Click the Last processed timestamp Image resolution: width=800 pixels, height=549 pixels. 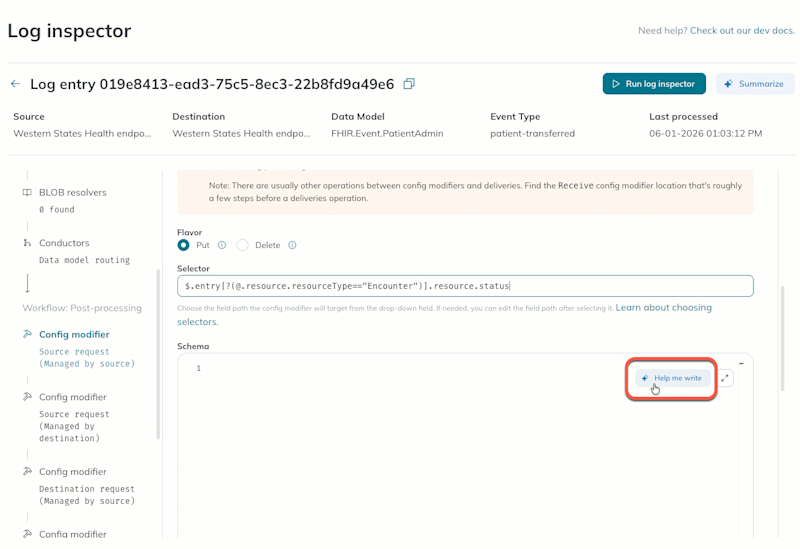tap(706, 134)
